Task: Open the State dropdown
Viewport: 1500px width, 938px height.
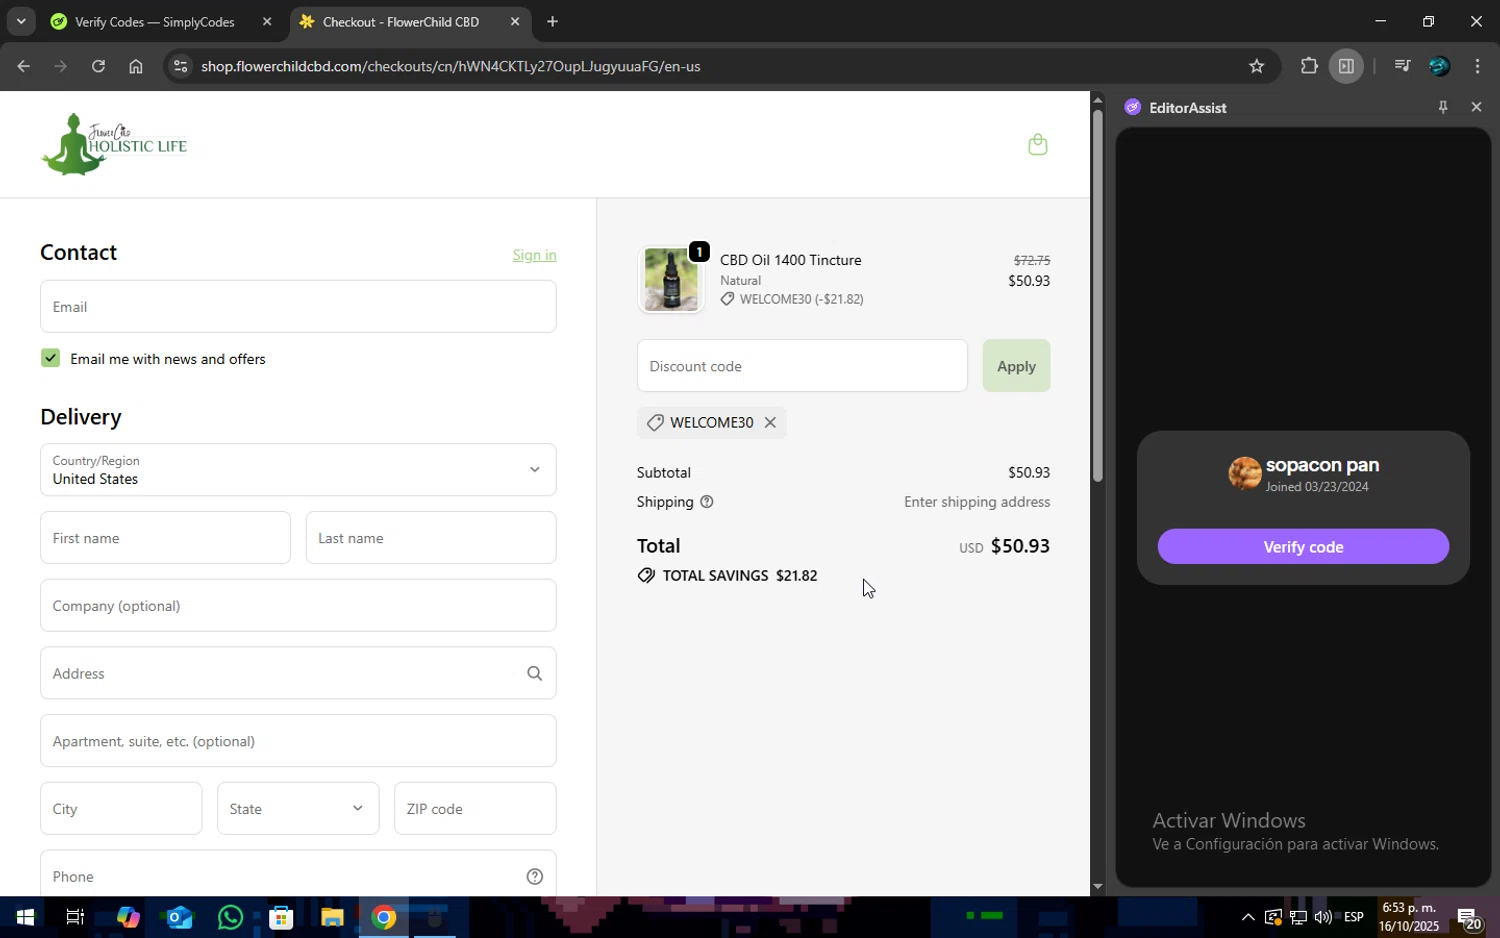Action: 298,809
